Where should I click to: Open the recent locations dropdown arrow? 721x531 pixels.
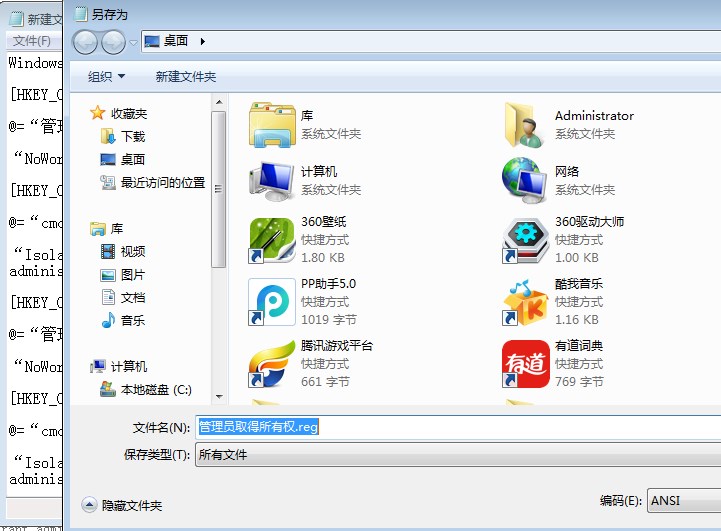tap(133, 43)
